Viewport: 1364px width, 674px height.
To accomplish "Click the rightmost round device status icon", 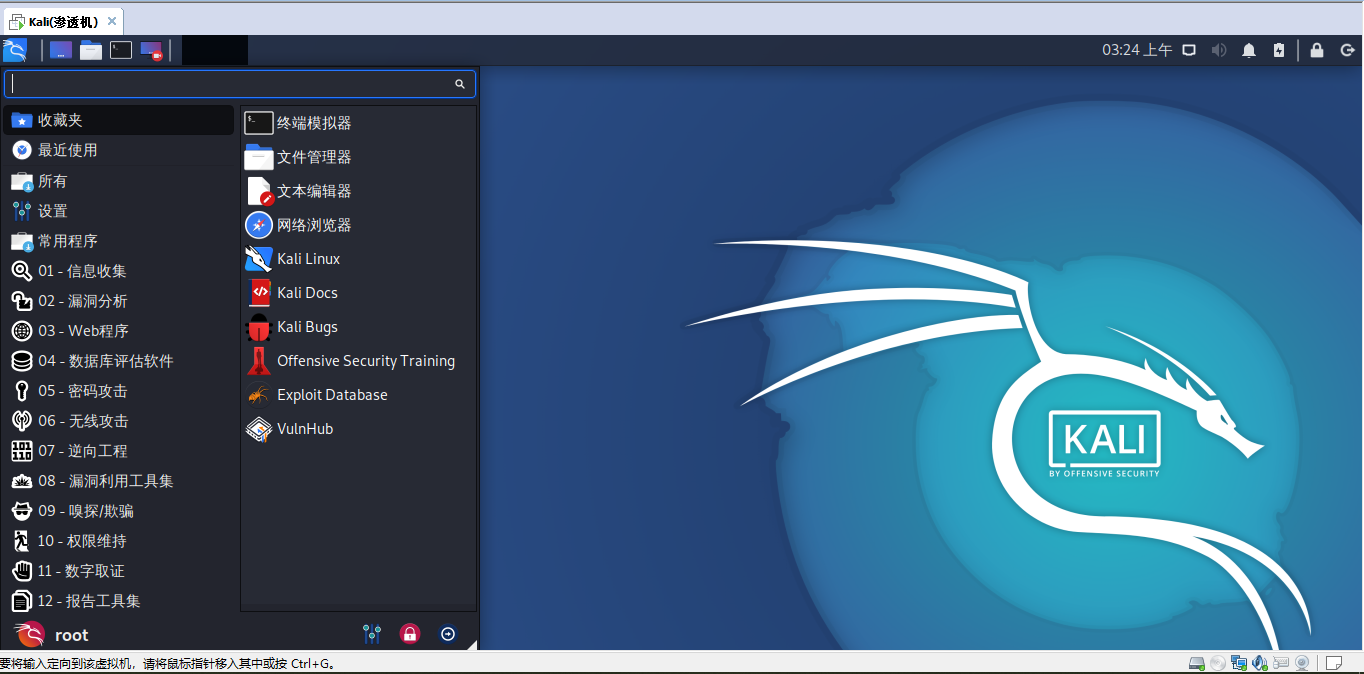I will [x=1302, y=663].
